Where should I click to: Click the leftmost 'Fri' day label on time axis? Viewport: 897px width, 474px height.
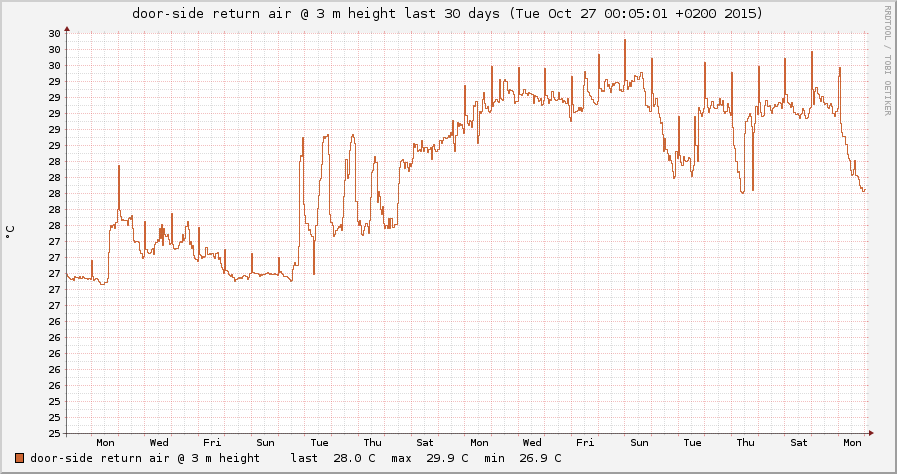click(x=212, y=443)
